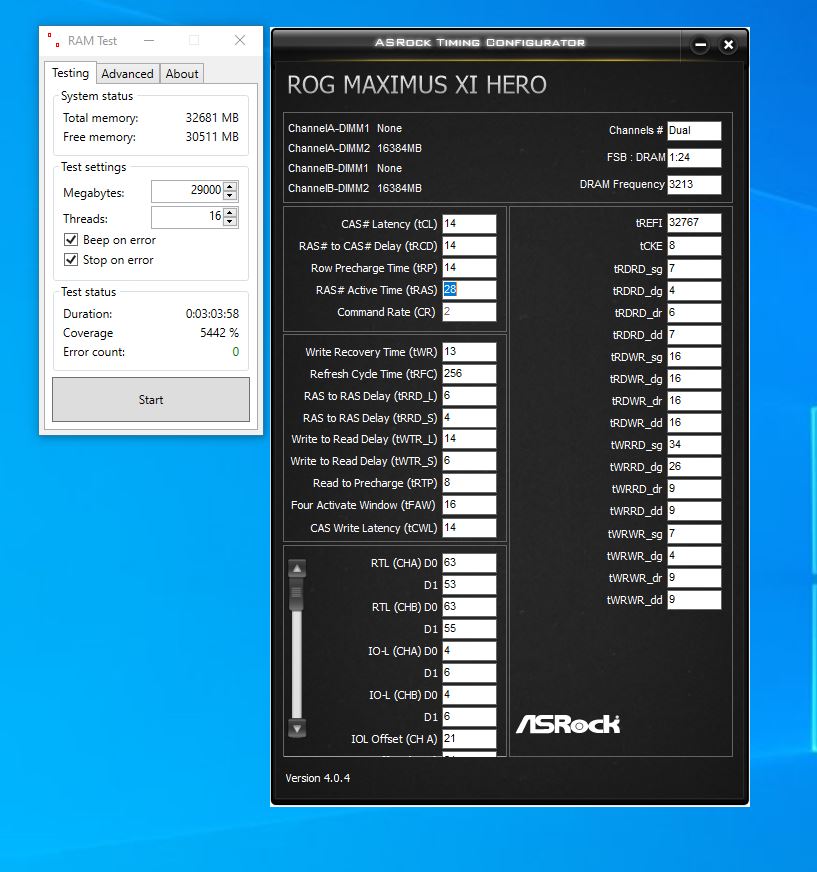Minimize the RAM Test window
The image size is (817, 872).
coord(149,40)
